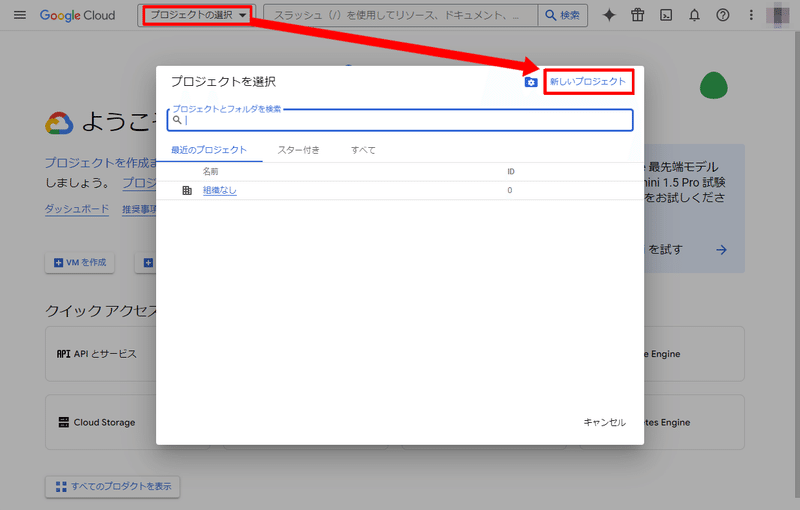Click the magnifier icon in the dialog search
This screenshot has height=510, width=800.
(177, 120)
